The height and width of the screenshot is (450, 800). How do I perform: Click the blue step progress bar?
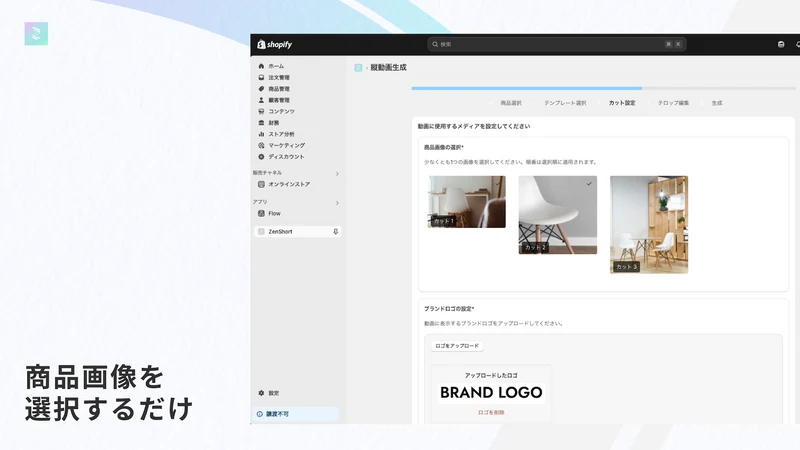(527, 88)
